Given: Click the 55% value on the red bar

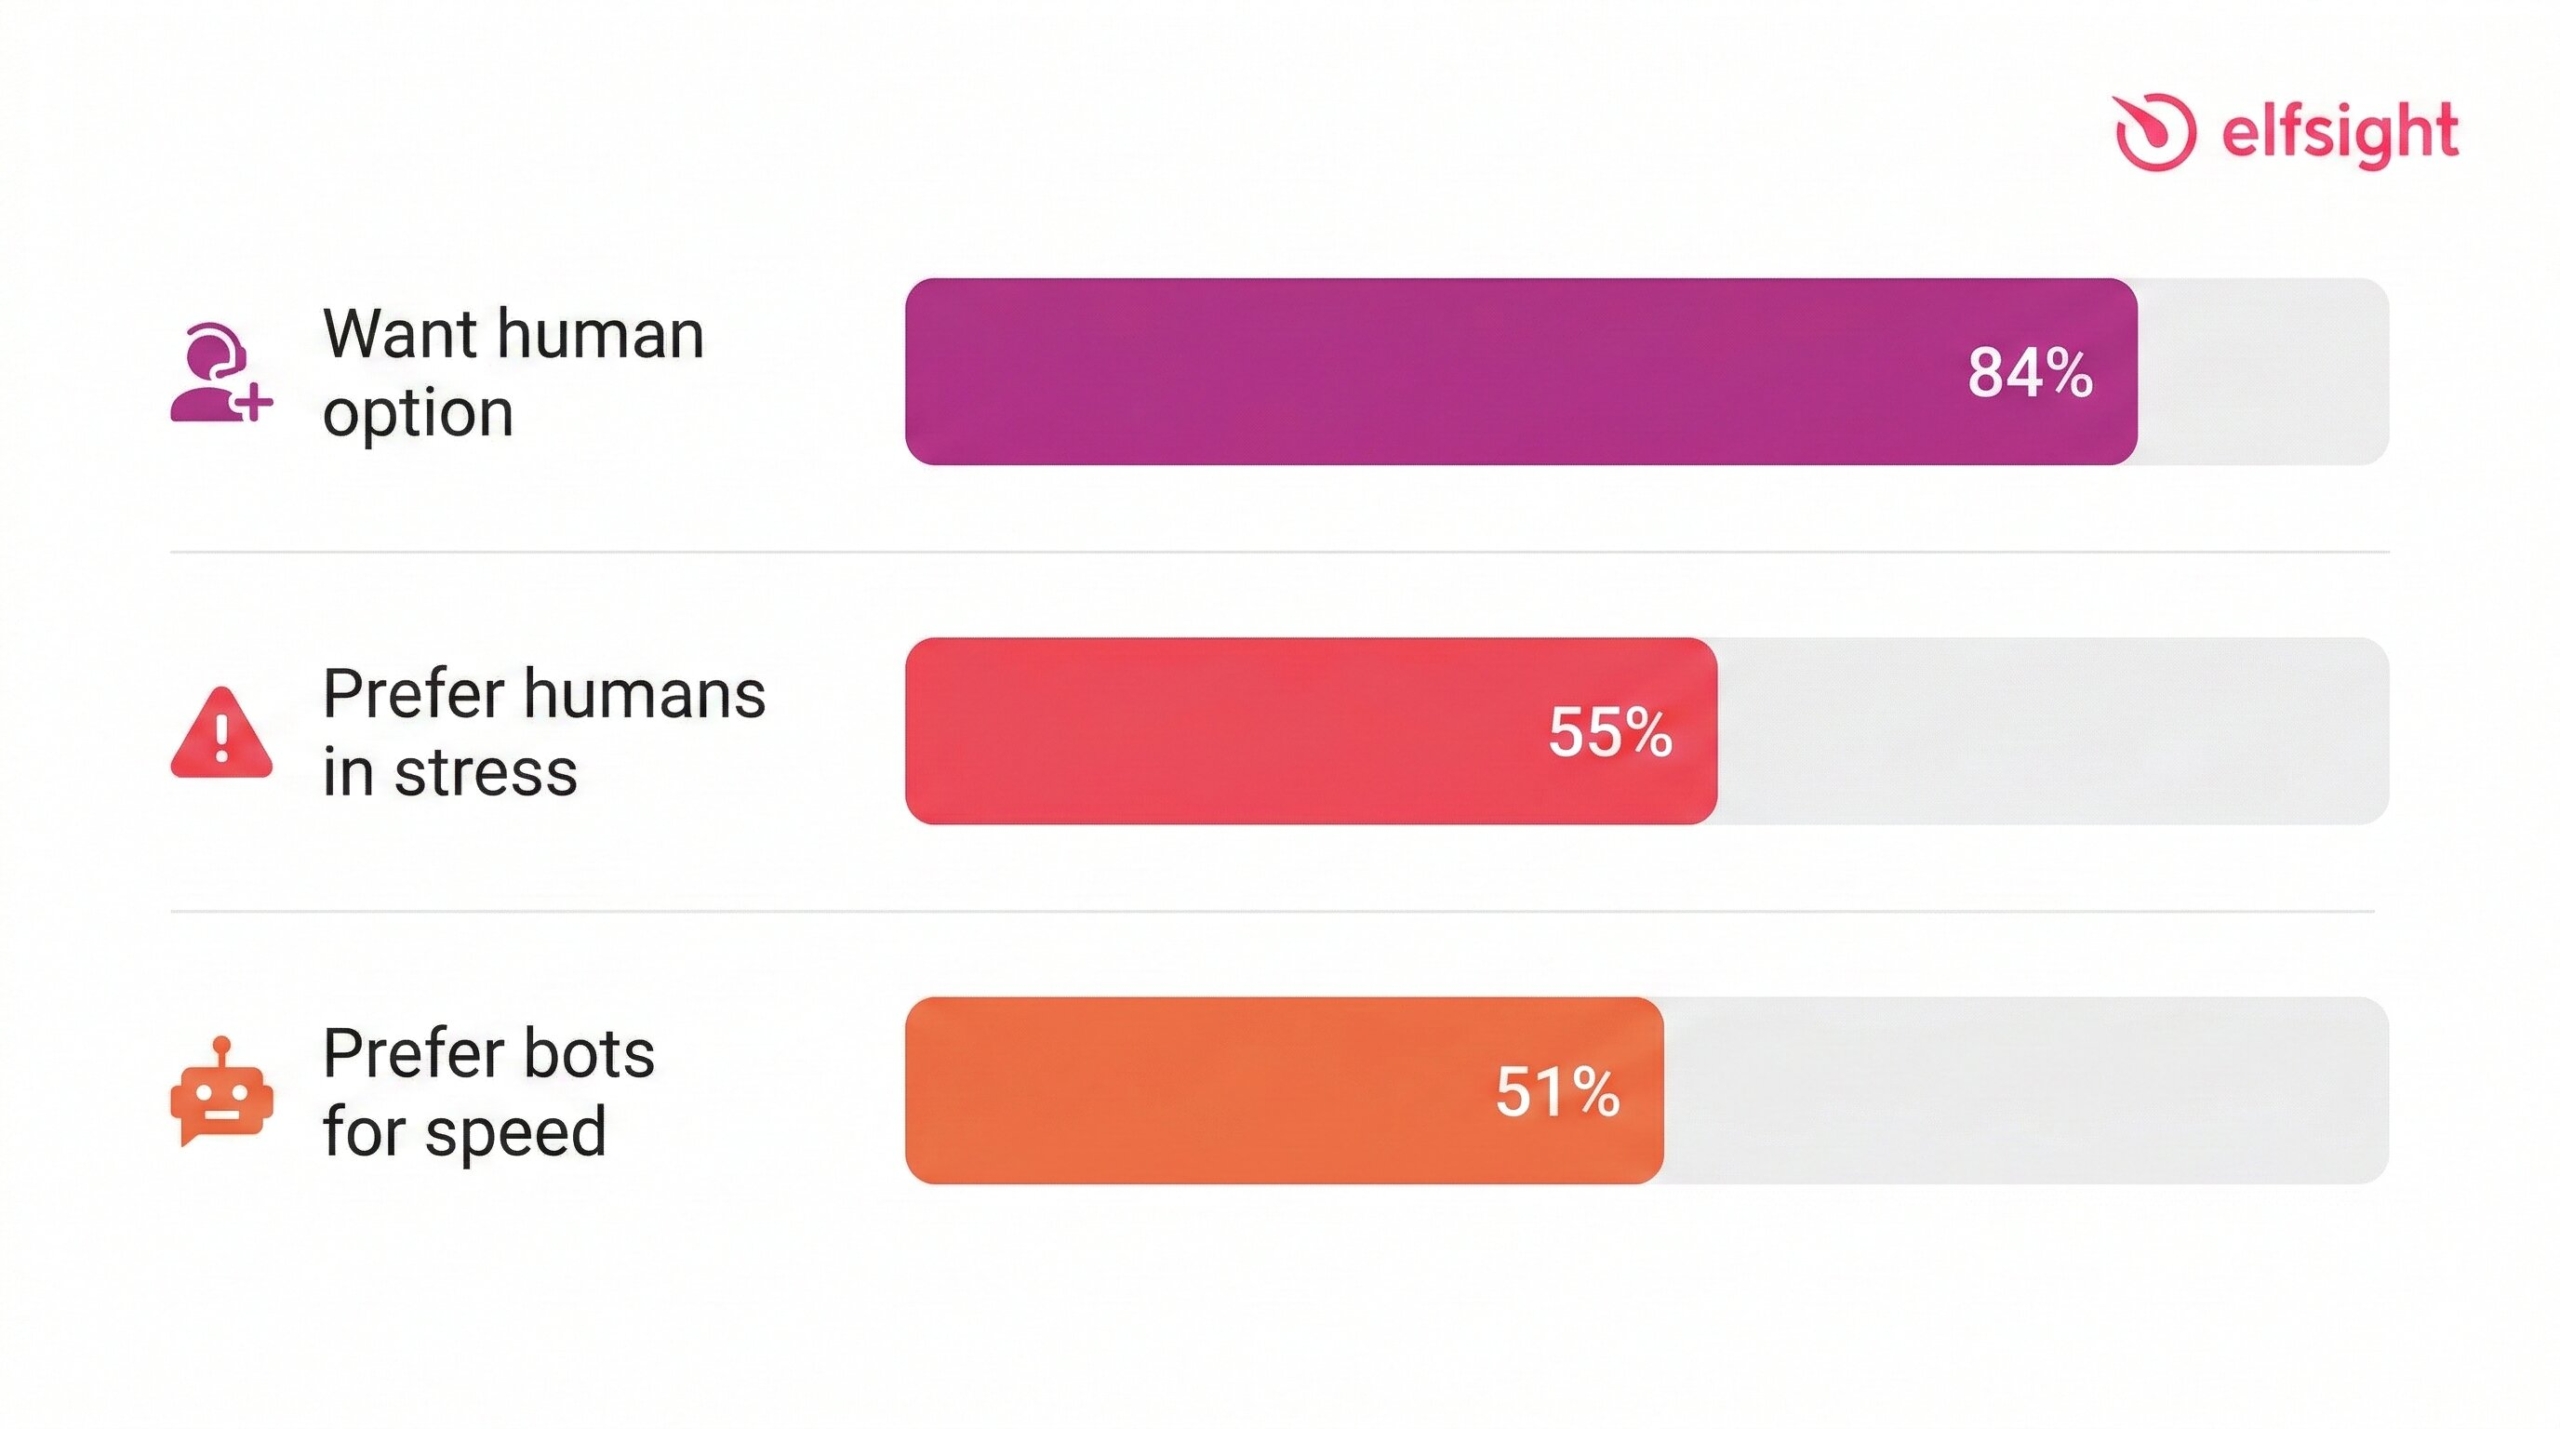Looking at the screenshot, I should click(1610, 732).
